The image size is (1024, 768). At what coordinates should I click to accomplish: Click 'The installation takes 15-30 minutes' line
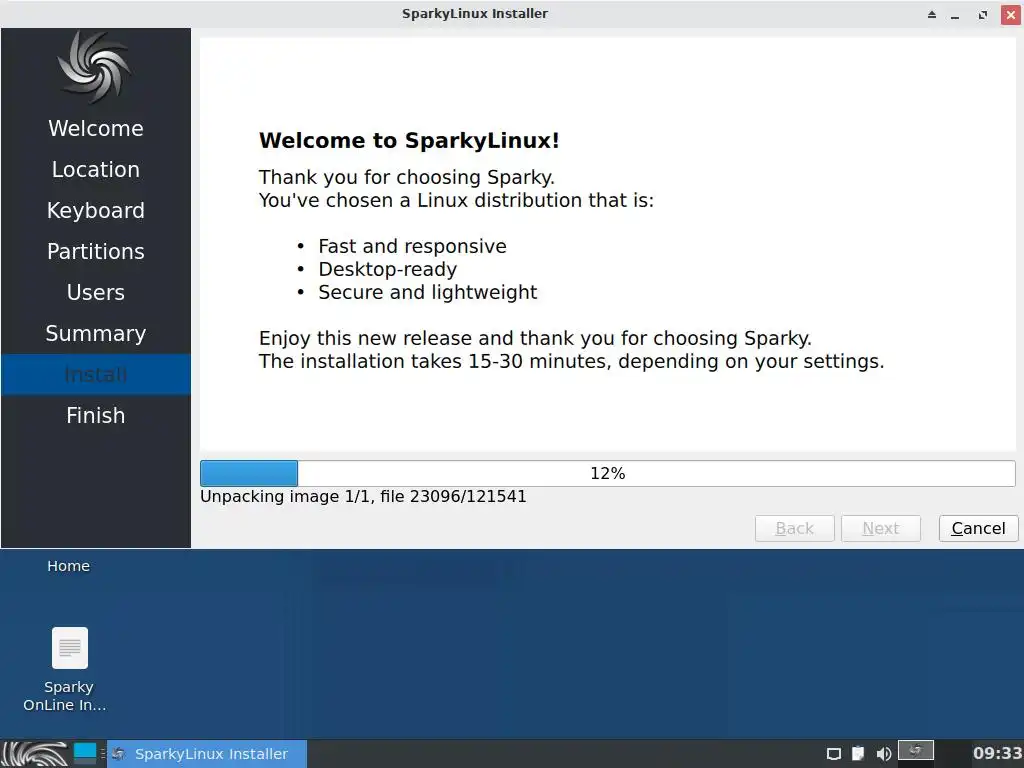point(571,361)
